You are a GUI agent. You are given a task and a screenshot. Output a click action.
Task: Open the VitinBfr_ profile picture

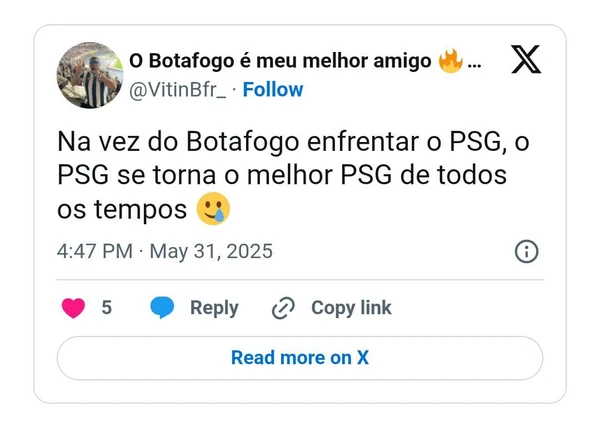coord(90,75)
